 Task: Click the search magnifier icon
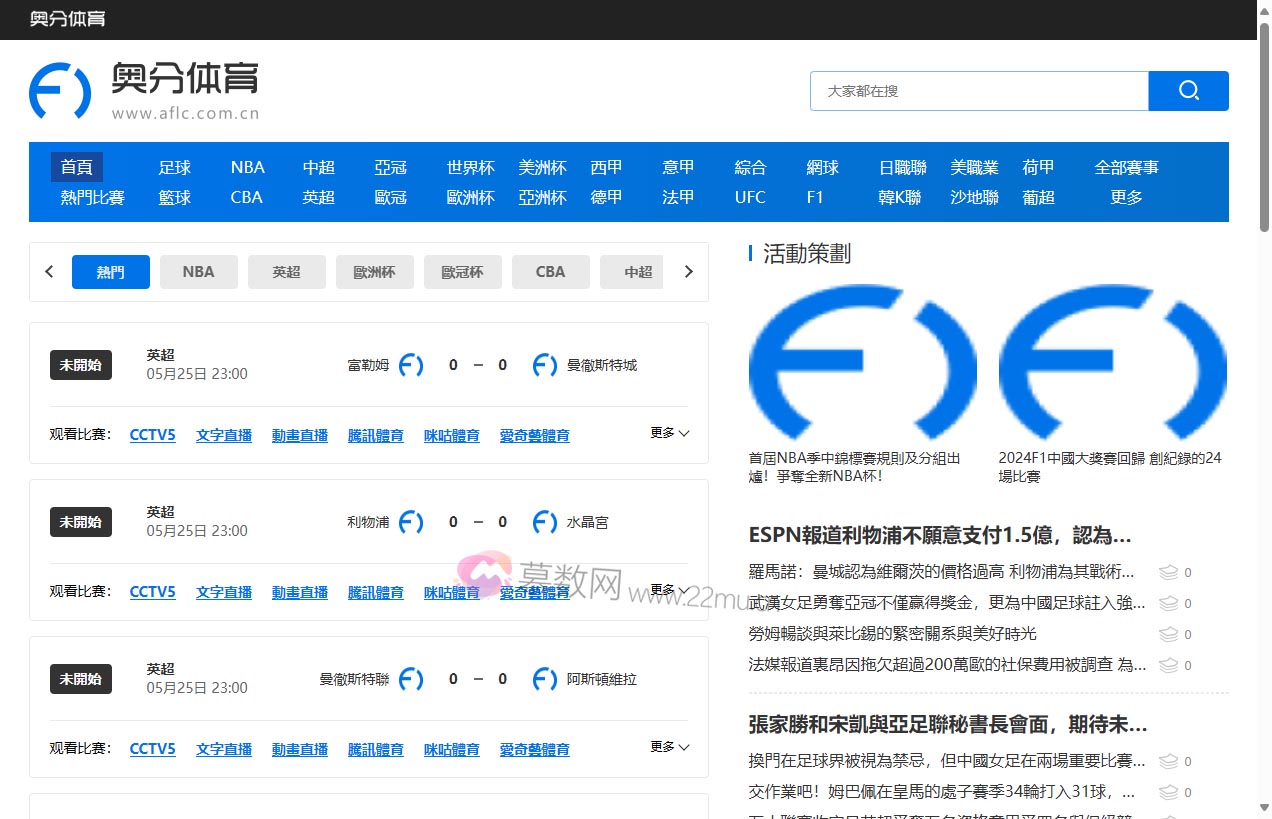1188,90
